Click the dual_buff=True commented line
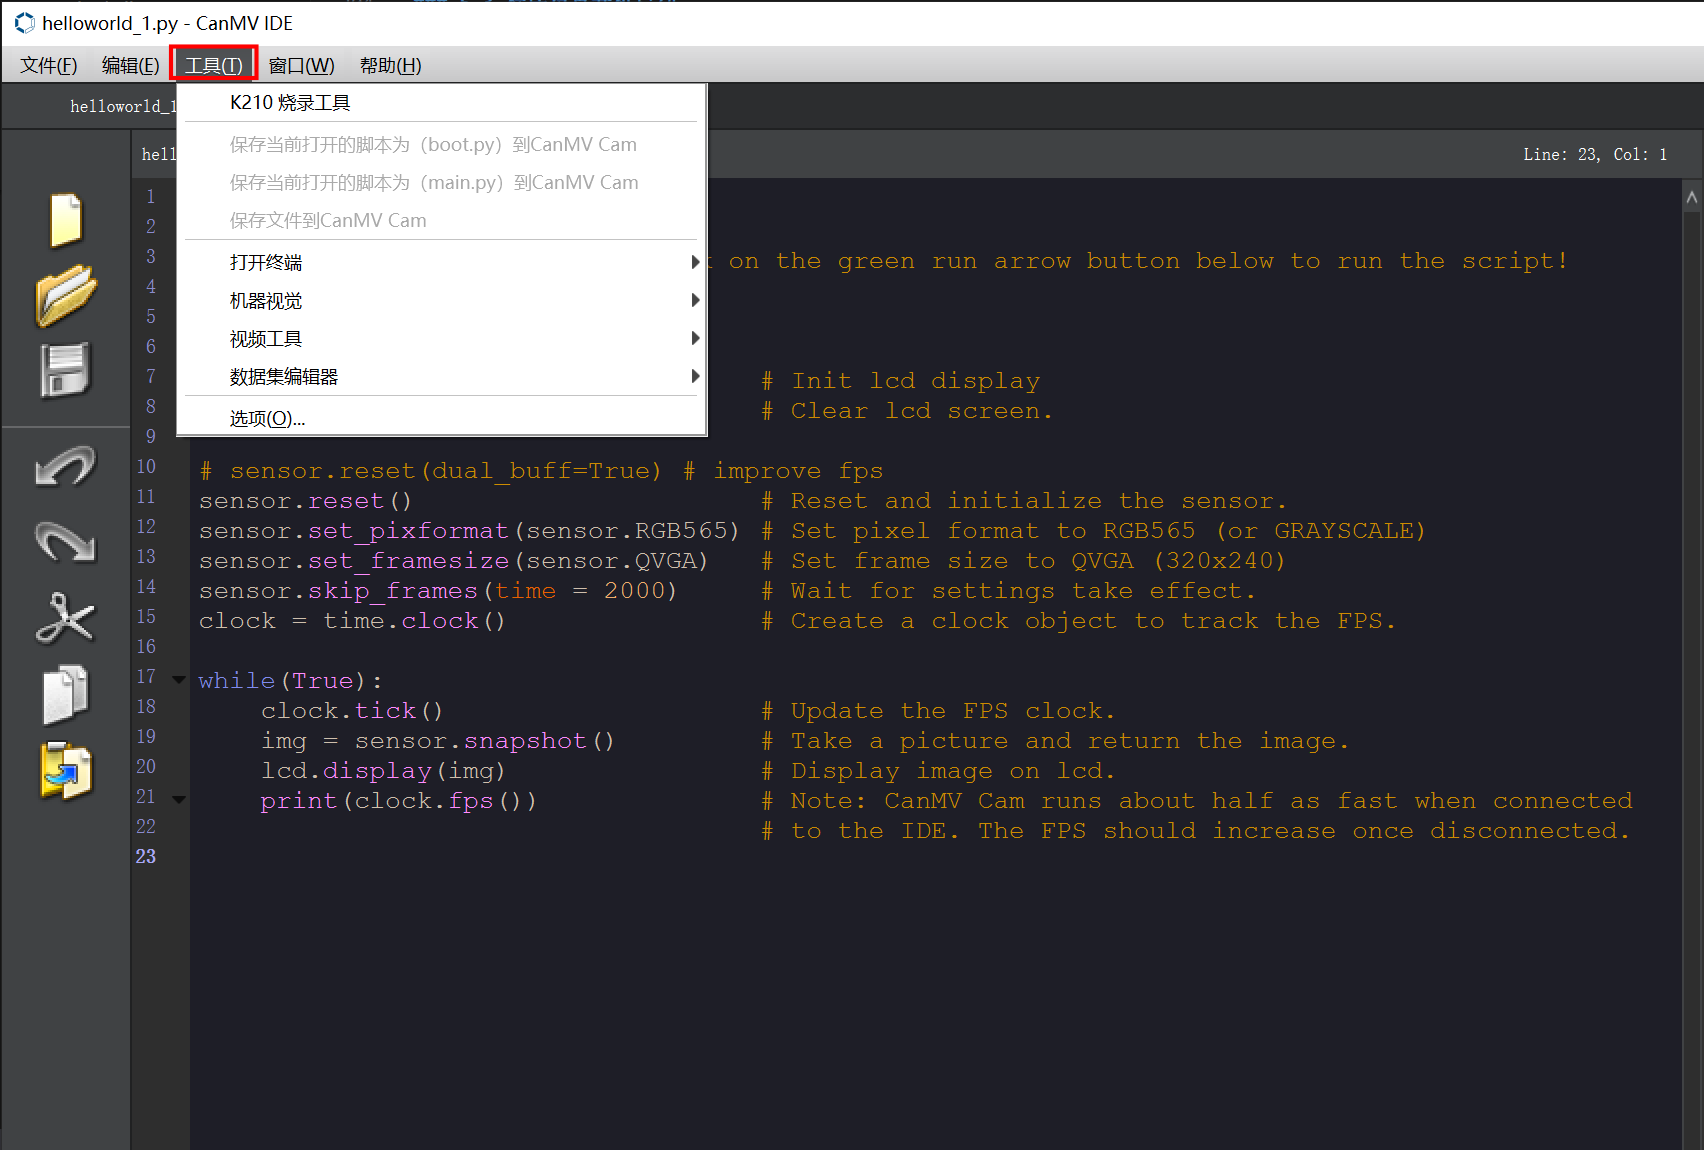 point(541,470)
